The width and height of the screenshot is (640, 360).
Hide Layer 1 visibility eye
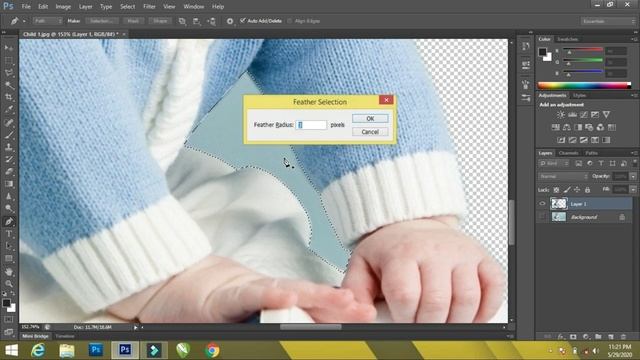542,203
